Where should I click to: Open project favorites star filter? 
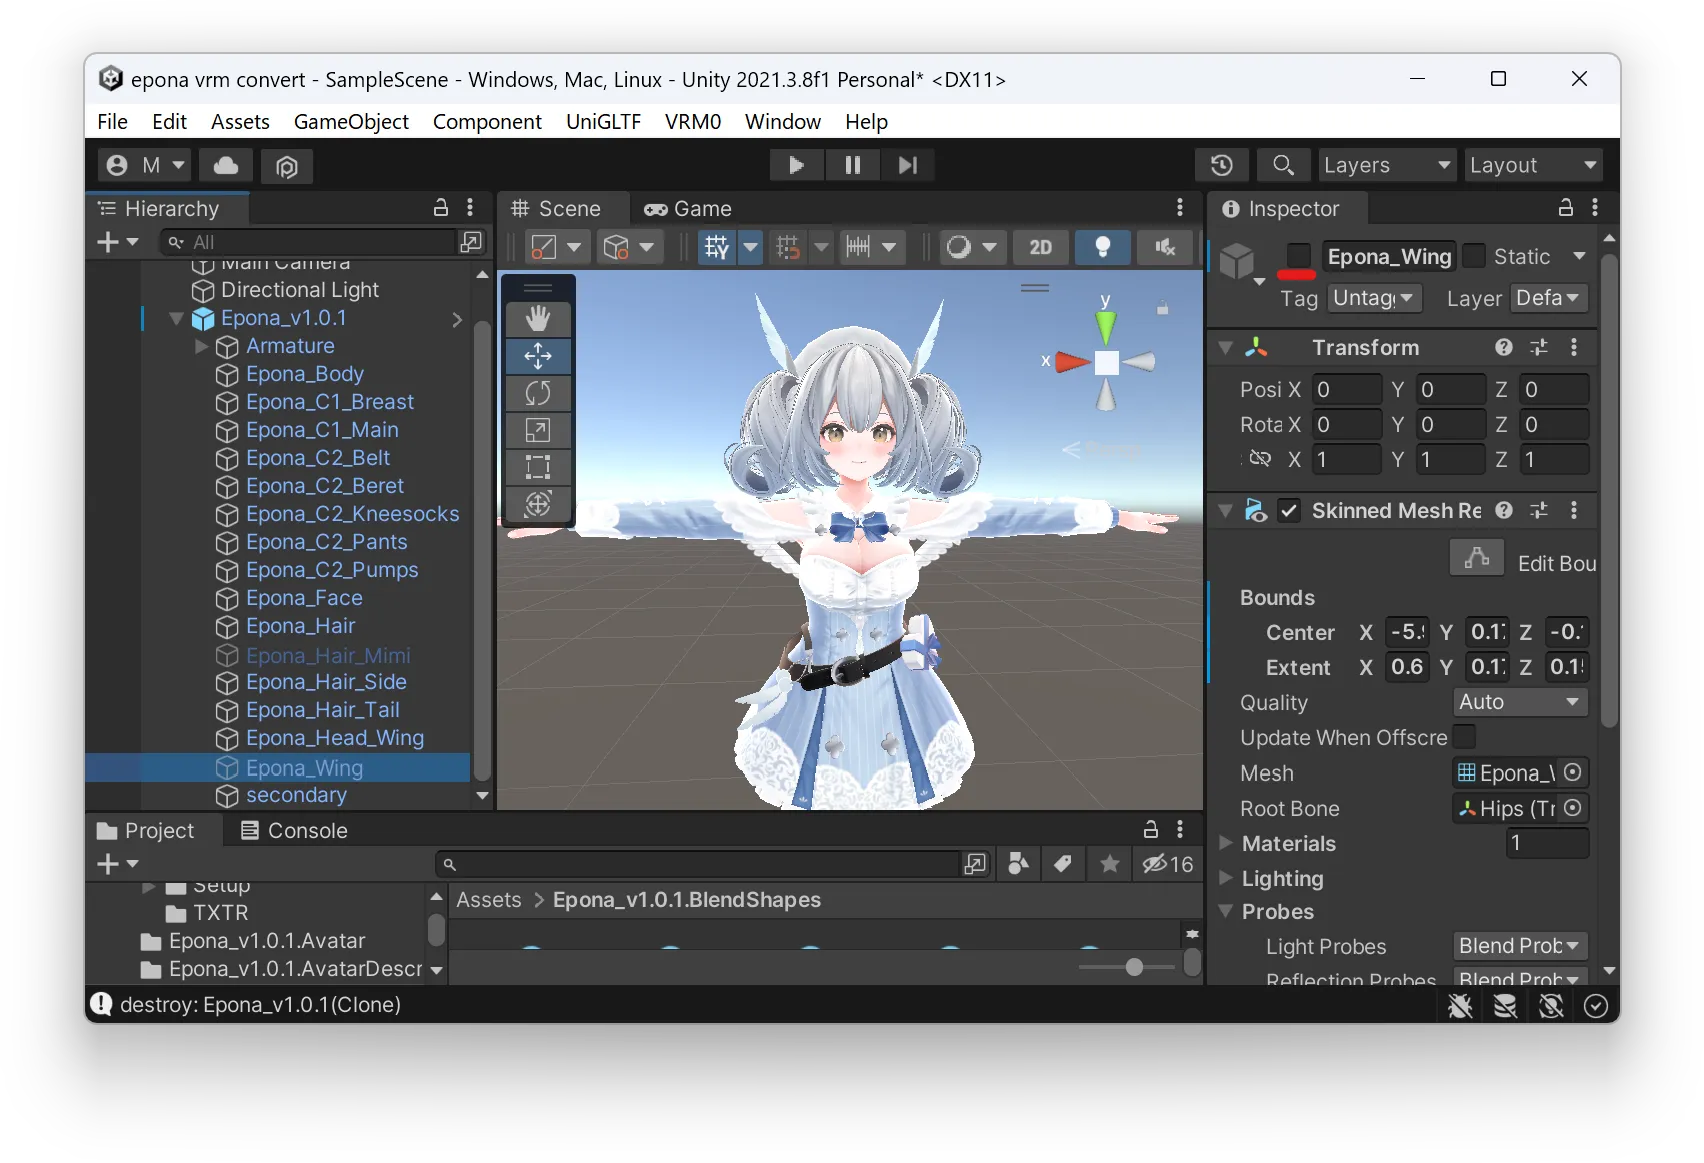(x=1109, y=864)
